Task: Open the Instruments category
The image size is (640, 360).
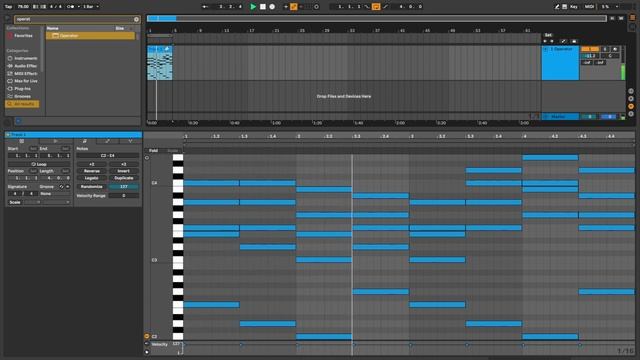Action: click(x=23, y=58)
